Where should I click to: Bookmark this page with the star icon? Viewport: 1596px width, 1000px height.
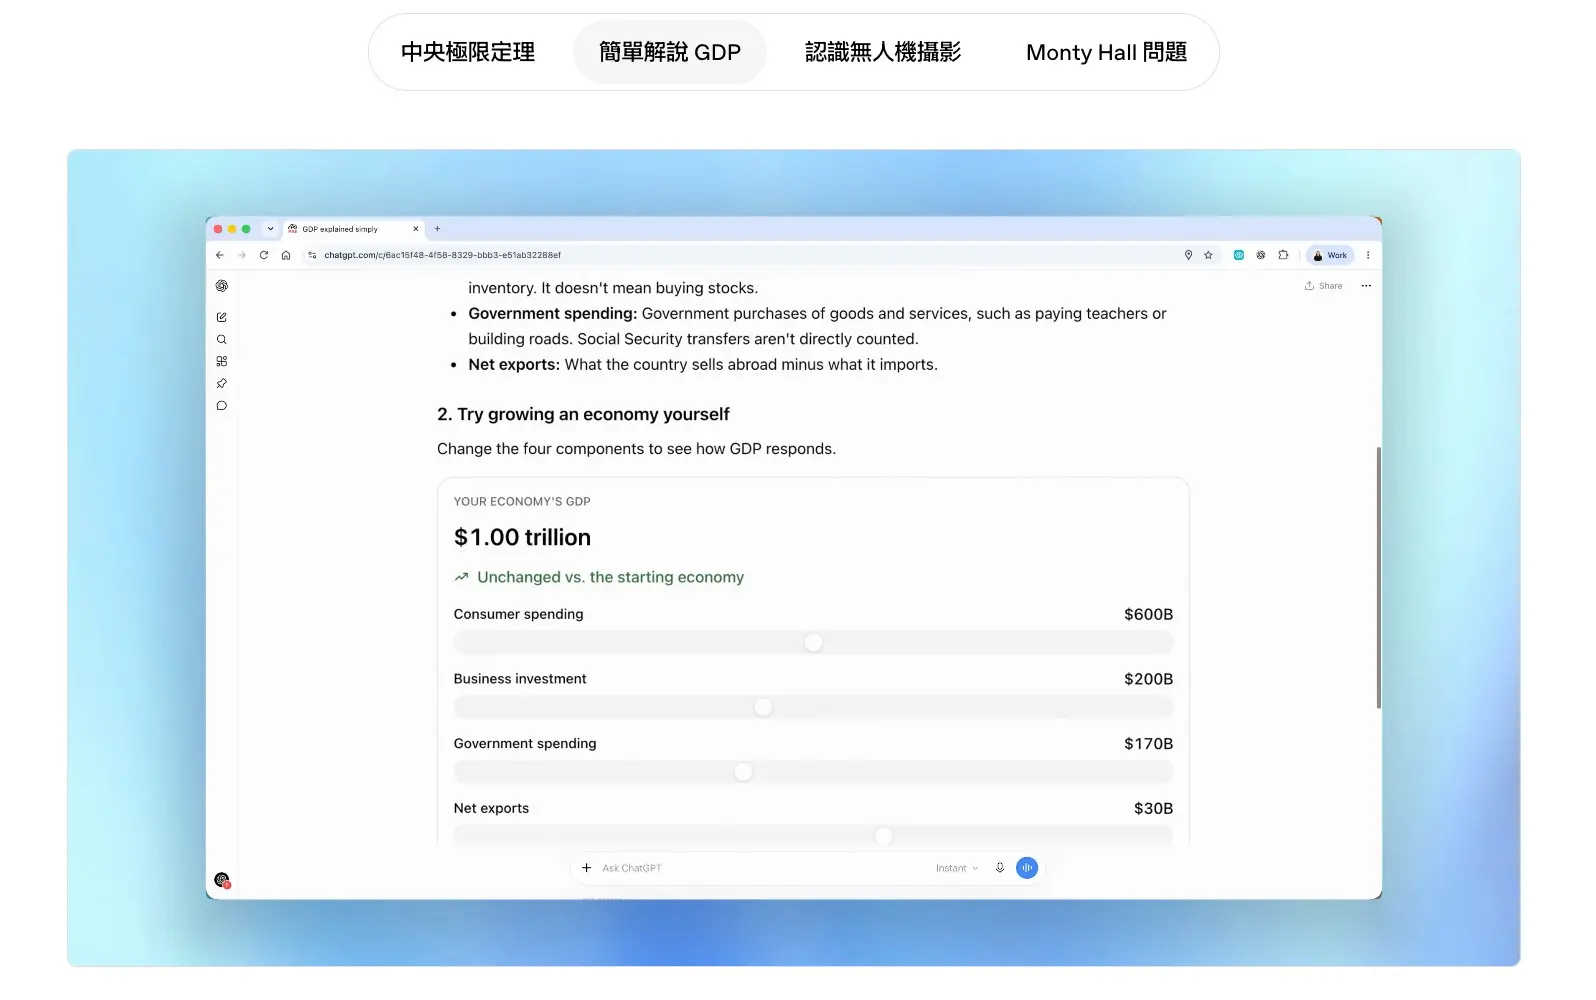pos(1208,255)
